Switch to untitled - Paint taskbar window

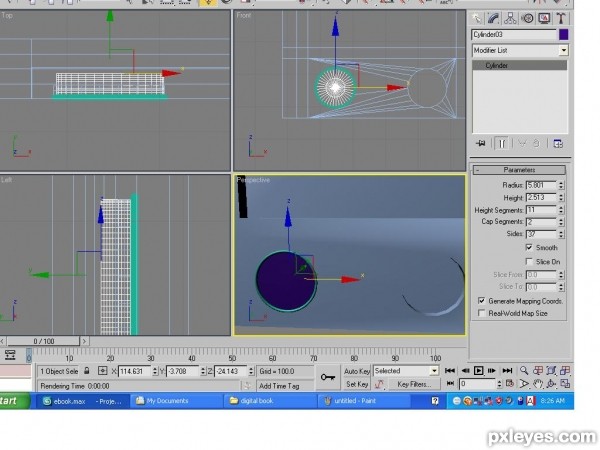click(364, 401)
